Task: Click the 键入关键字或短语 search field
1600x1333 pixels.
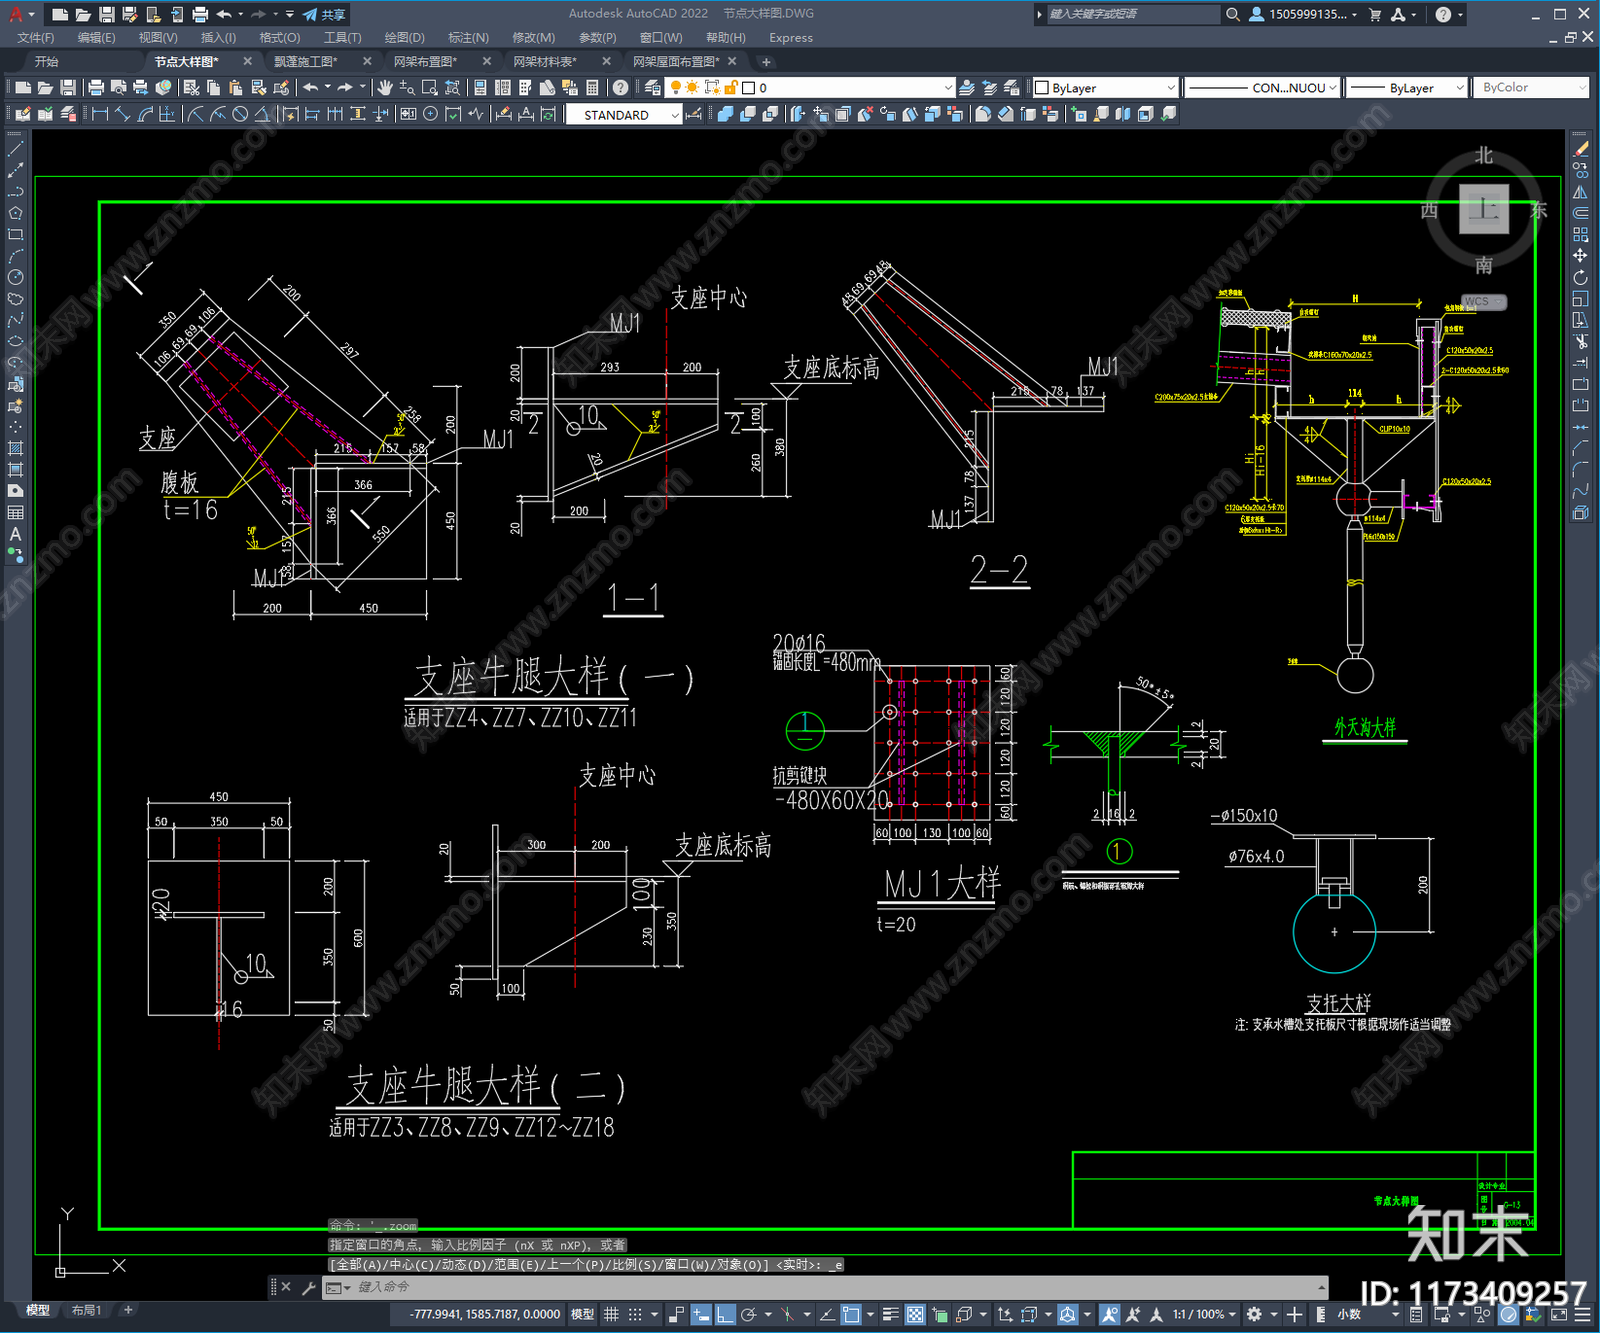Action: click(x=1132, y=14)
